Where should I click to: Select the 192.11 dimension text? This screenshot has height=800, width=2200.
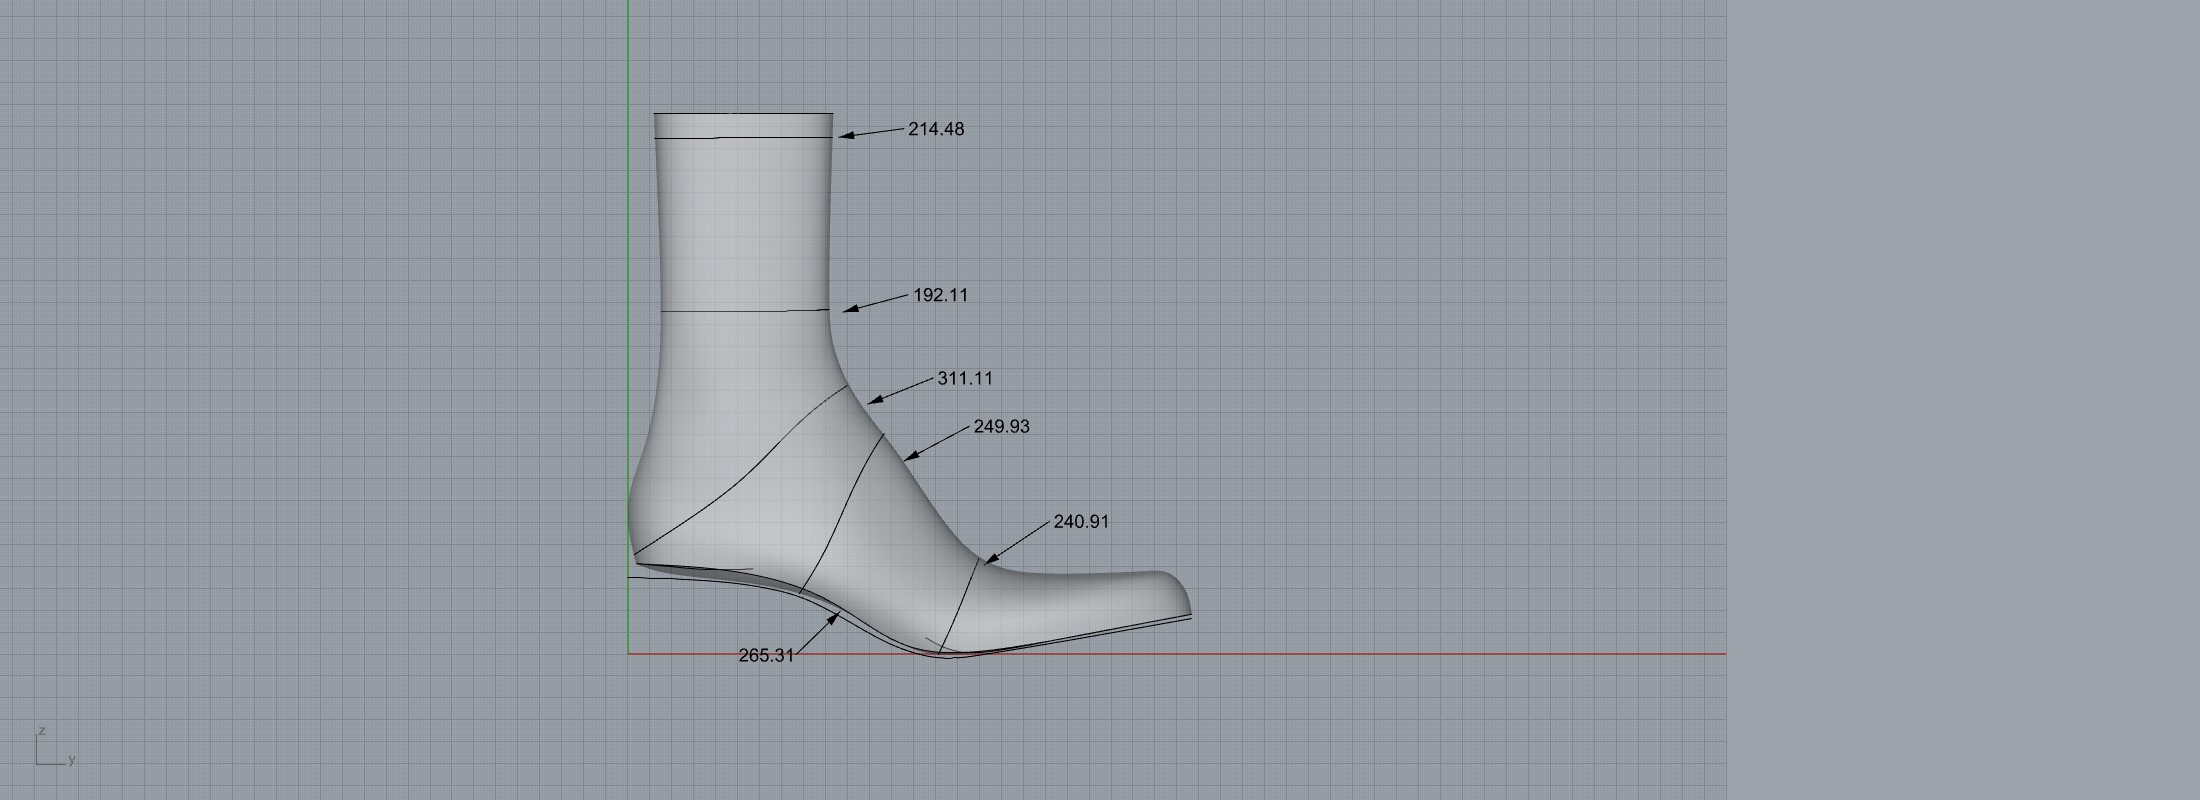[x=940, y=296]
